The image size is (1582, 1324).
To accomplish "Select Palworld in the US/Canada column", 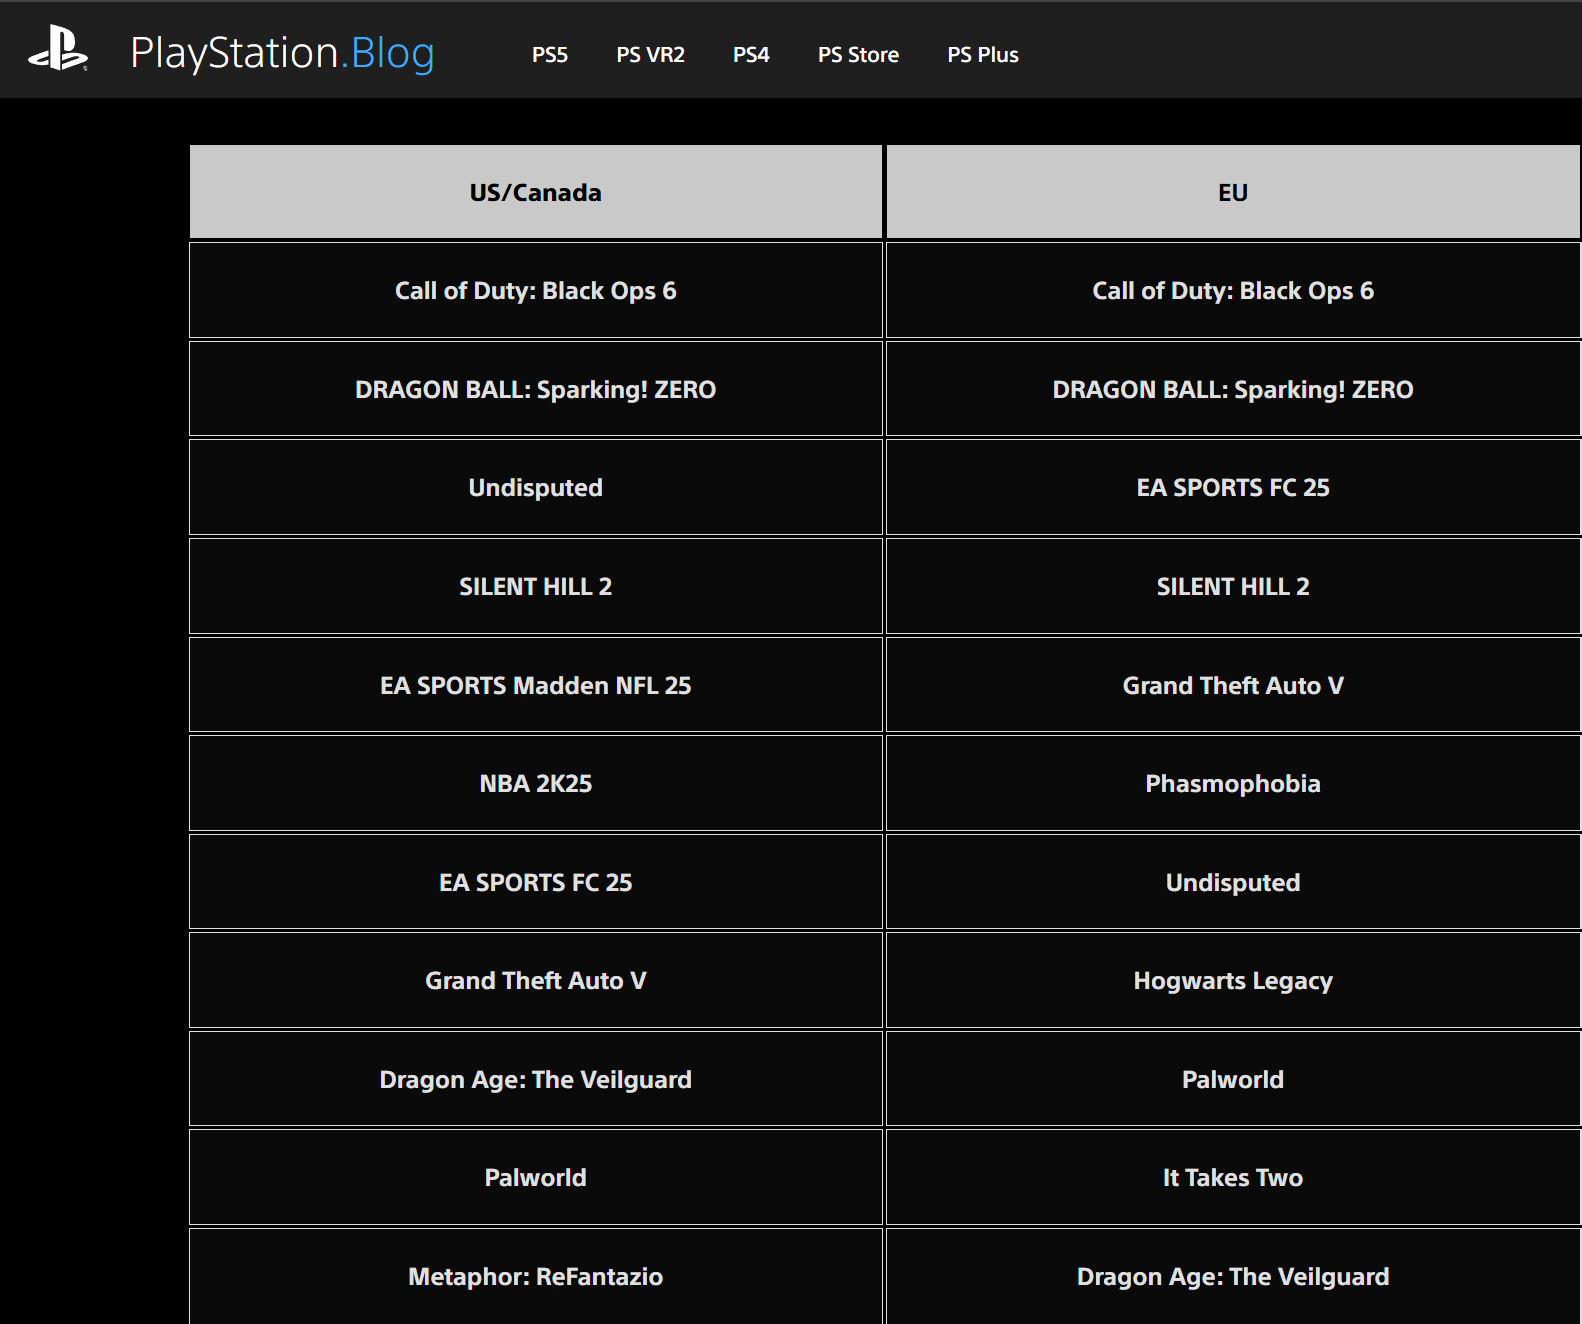I will 536,1177.
